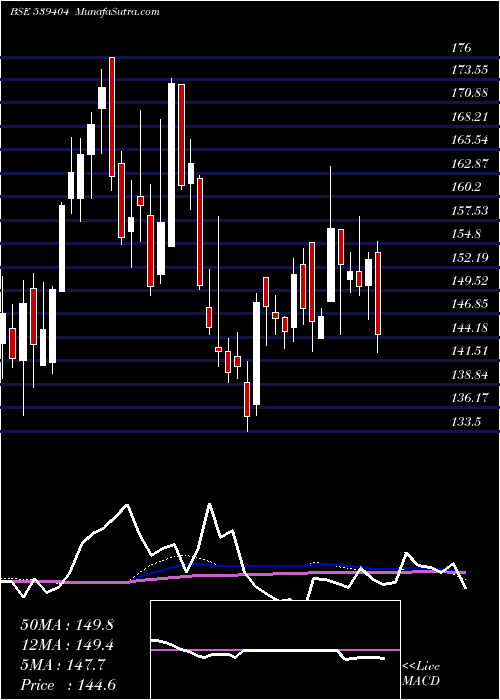Click the 136.17 price level value

pos(469,397)
